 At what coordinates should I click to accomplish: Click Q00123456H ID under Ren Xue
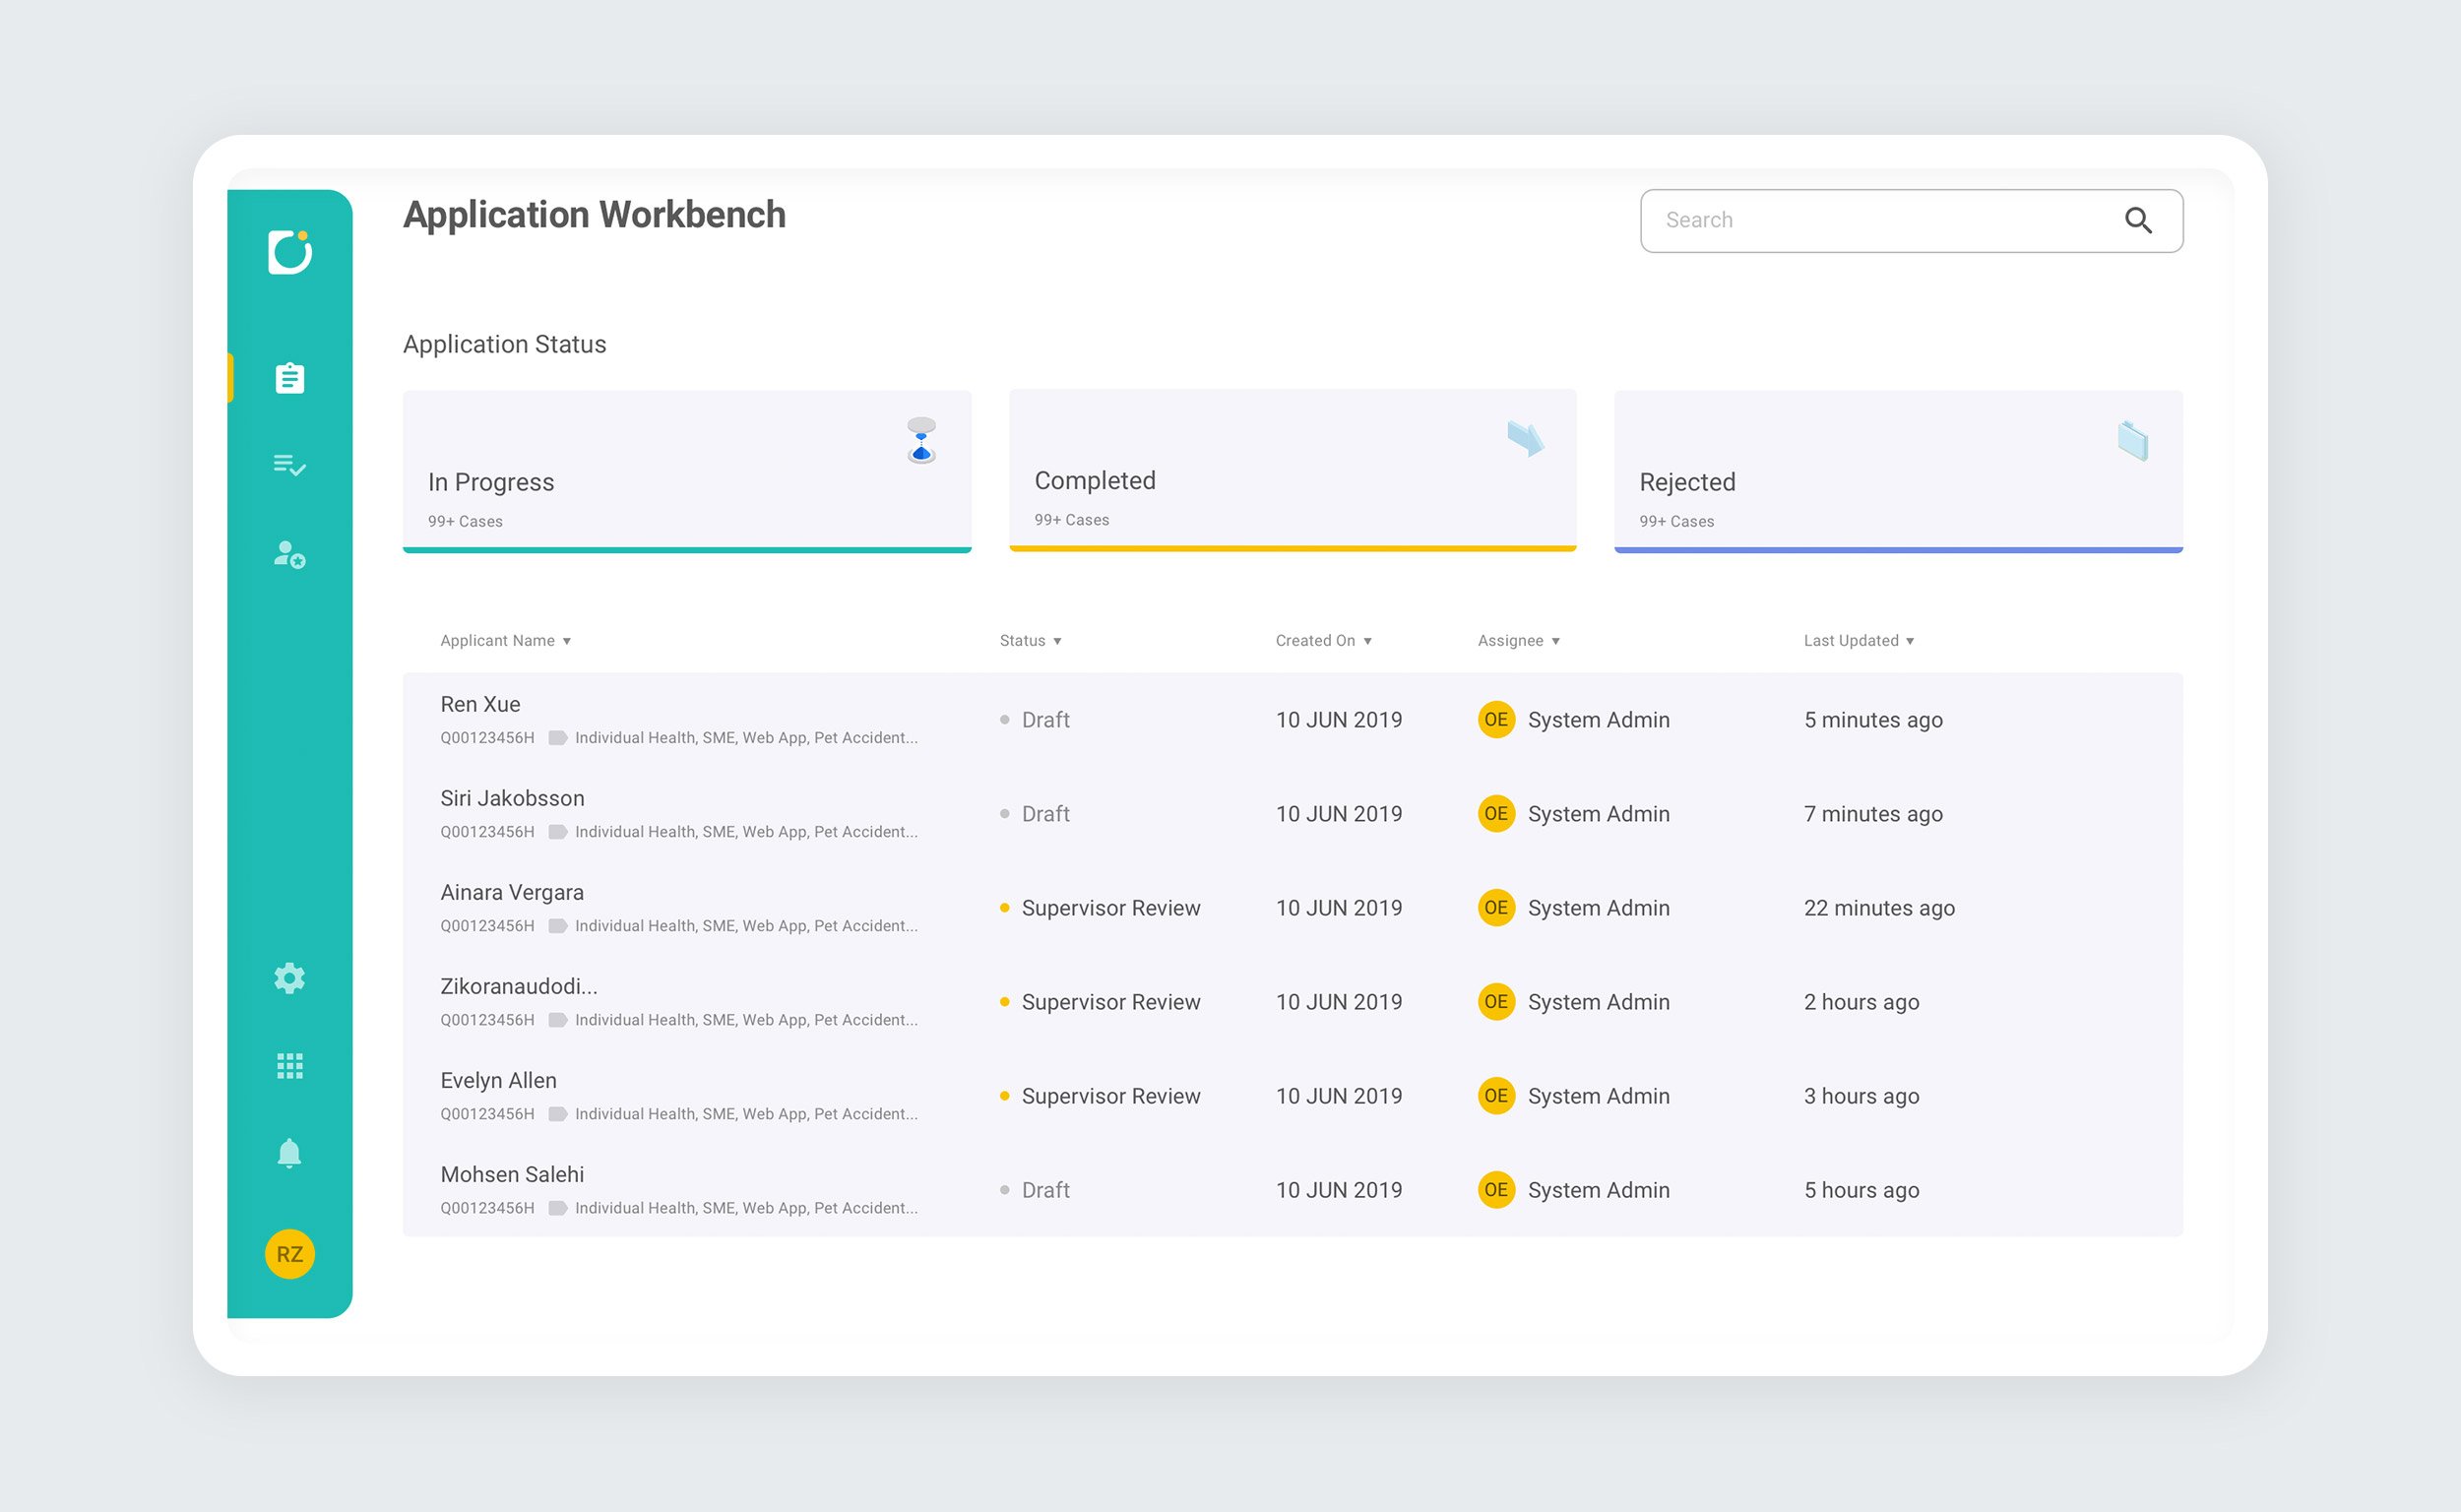point(487,738)
